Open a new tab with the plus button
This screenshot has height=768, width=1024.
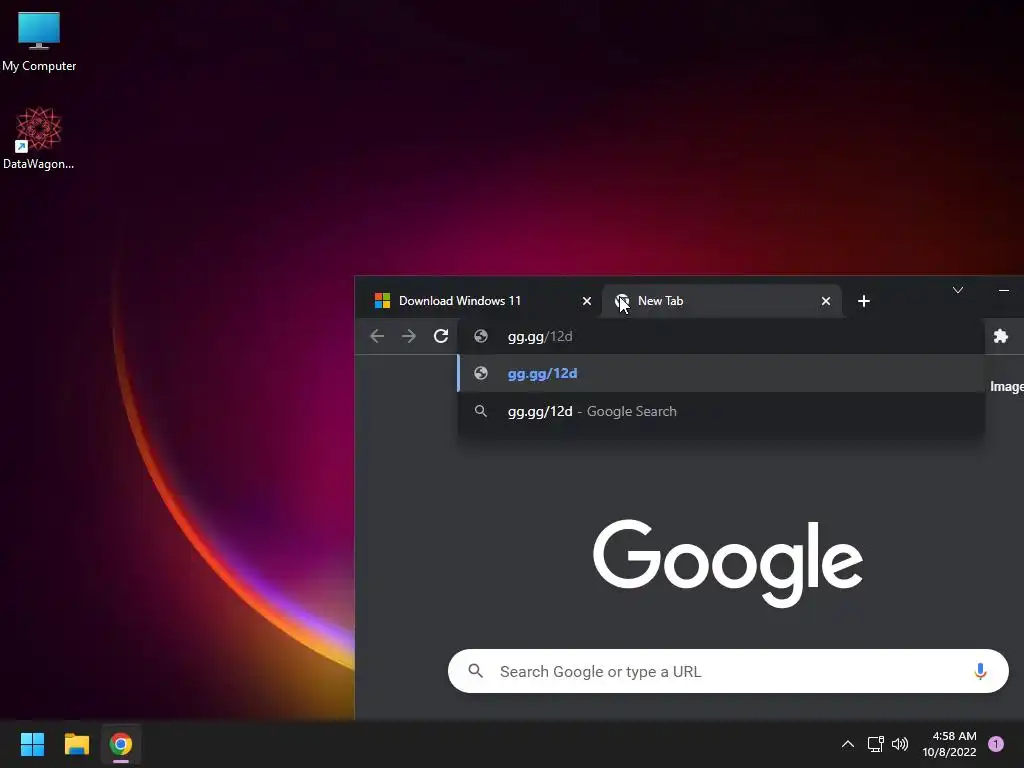click(x=864, y=301)
